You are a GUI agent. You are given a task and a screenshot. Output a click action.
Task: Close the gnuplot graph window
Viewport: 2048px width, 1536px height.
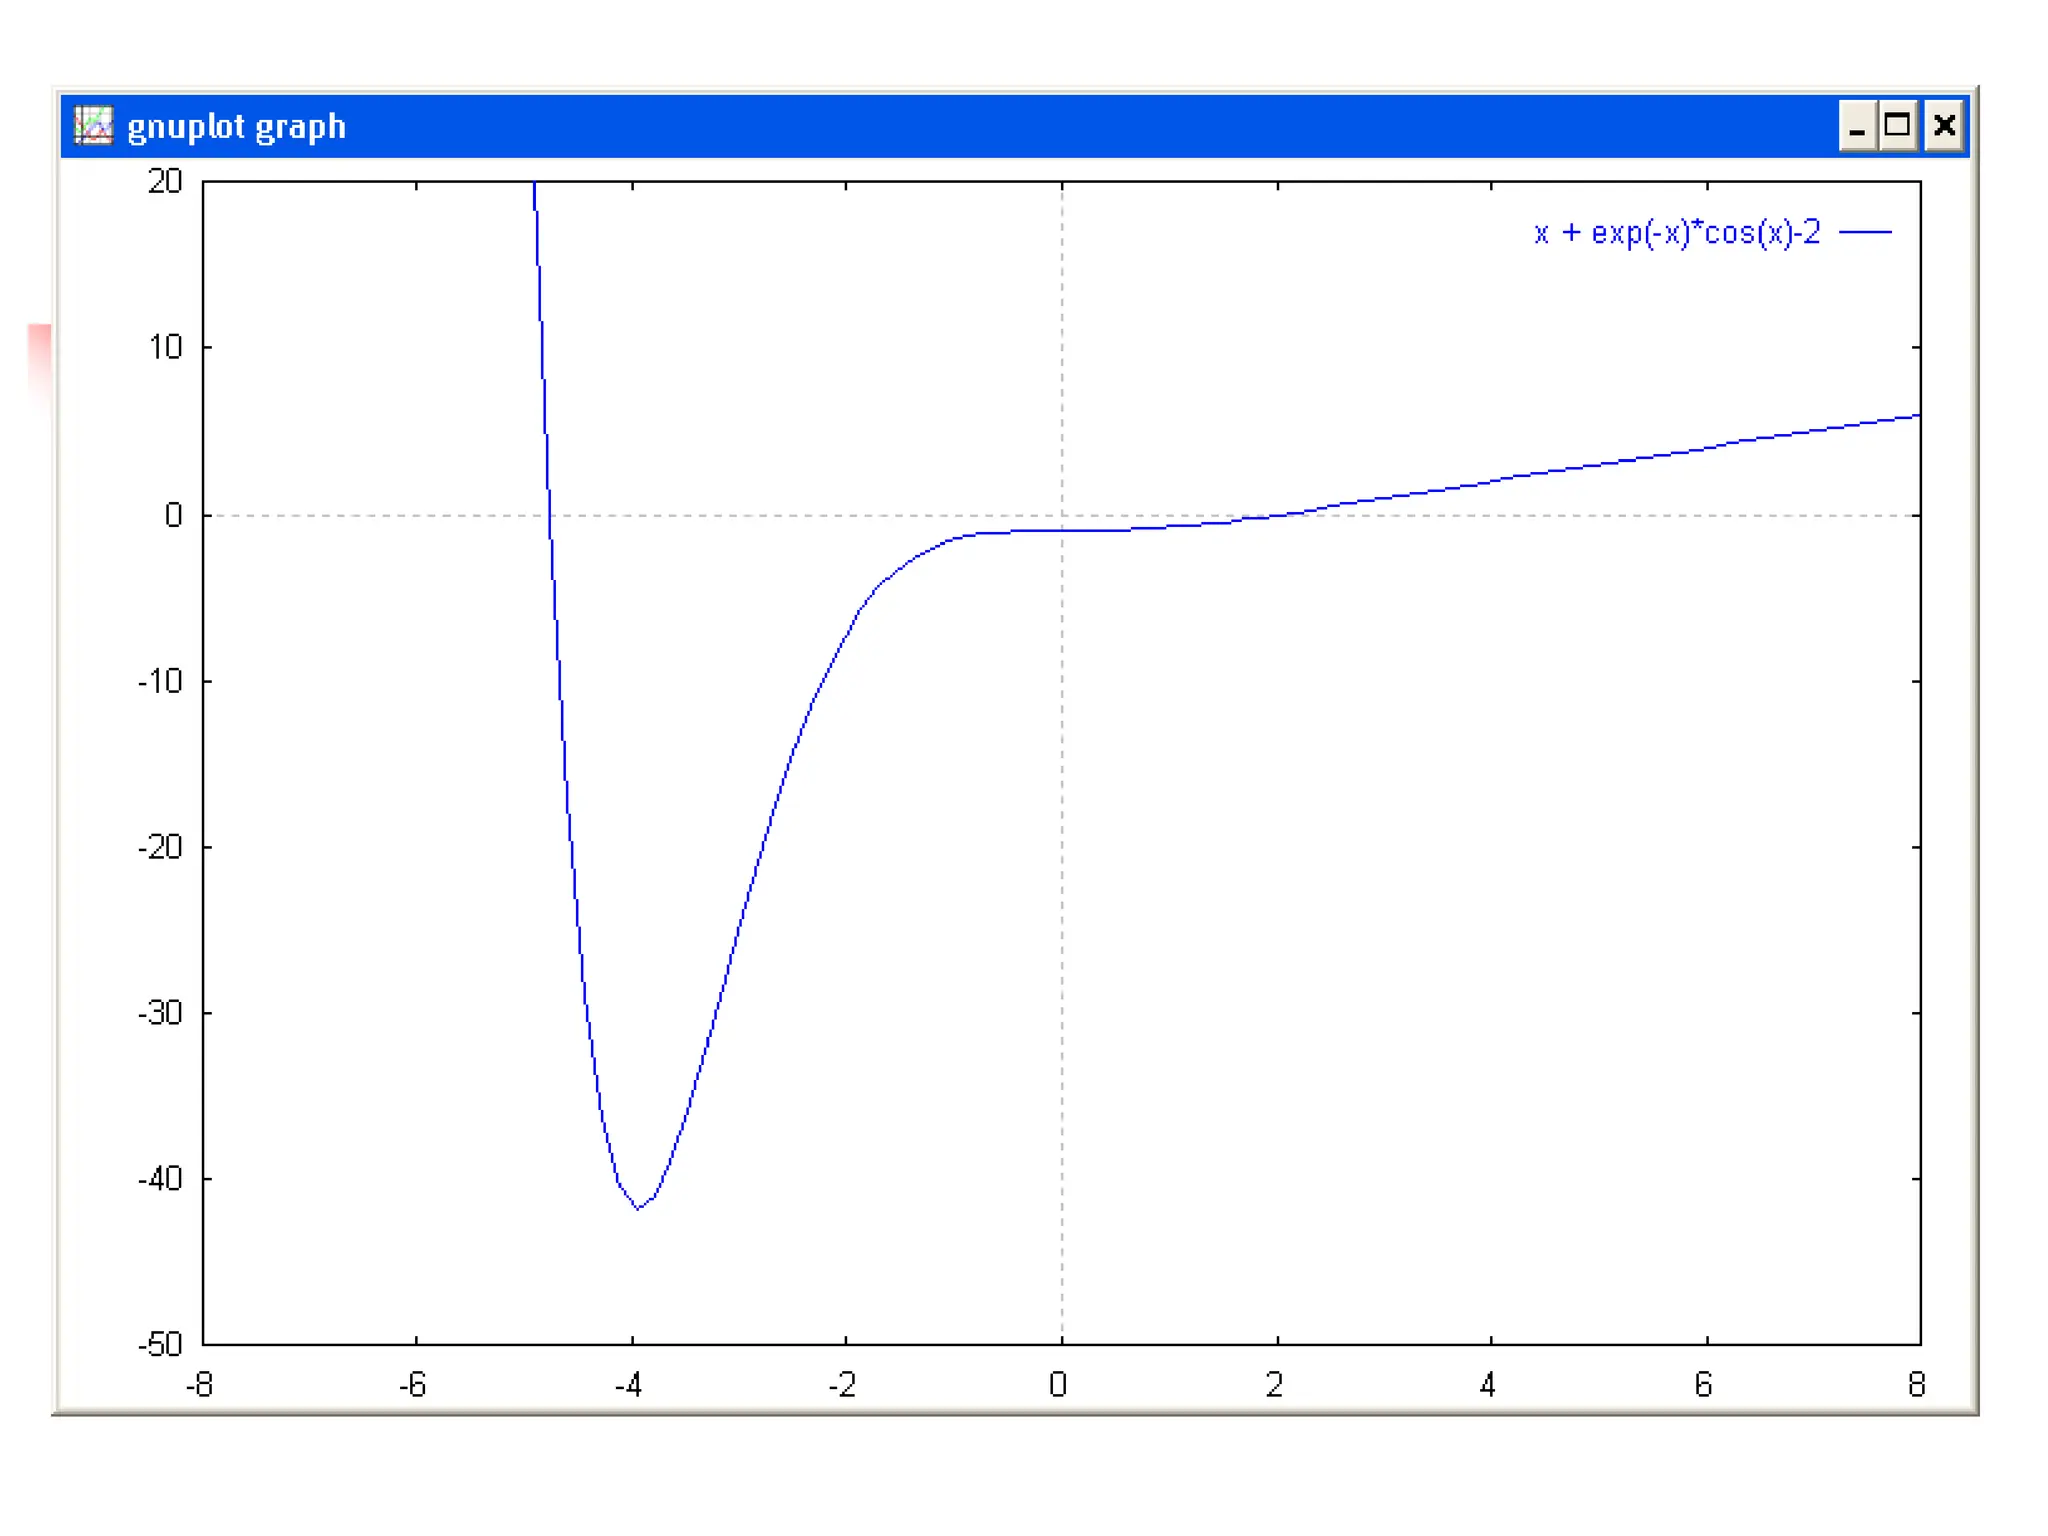tap(1944, 126)
